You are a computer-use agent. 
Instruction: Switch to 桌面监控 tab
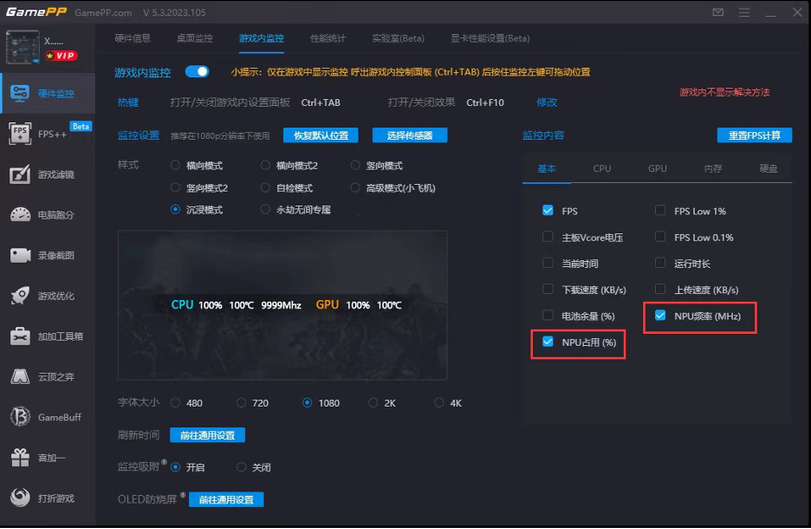coord(194,38)
